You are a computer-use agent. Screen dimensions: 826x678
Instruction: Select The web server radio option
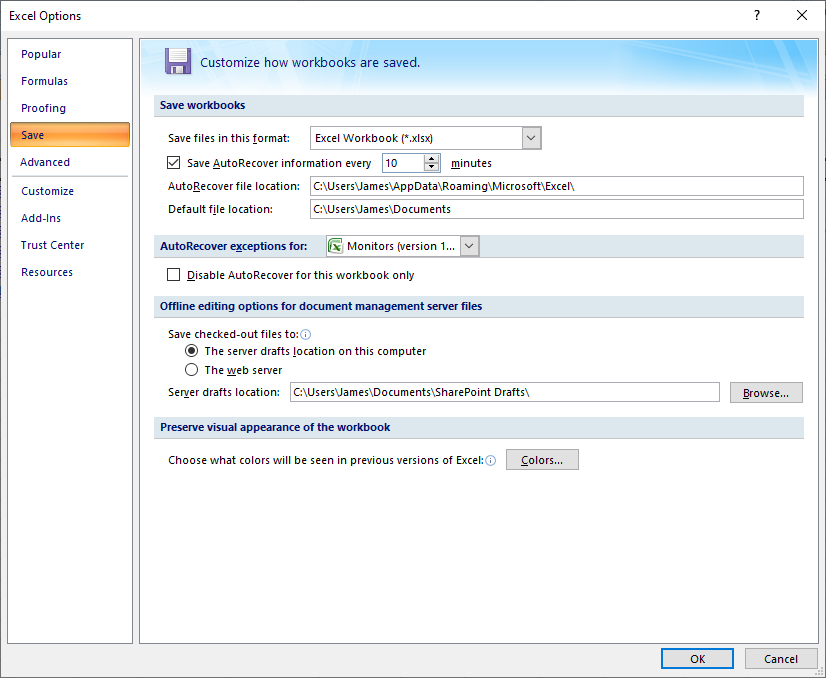191,370
